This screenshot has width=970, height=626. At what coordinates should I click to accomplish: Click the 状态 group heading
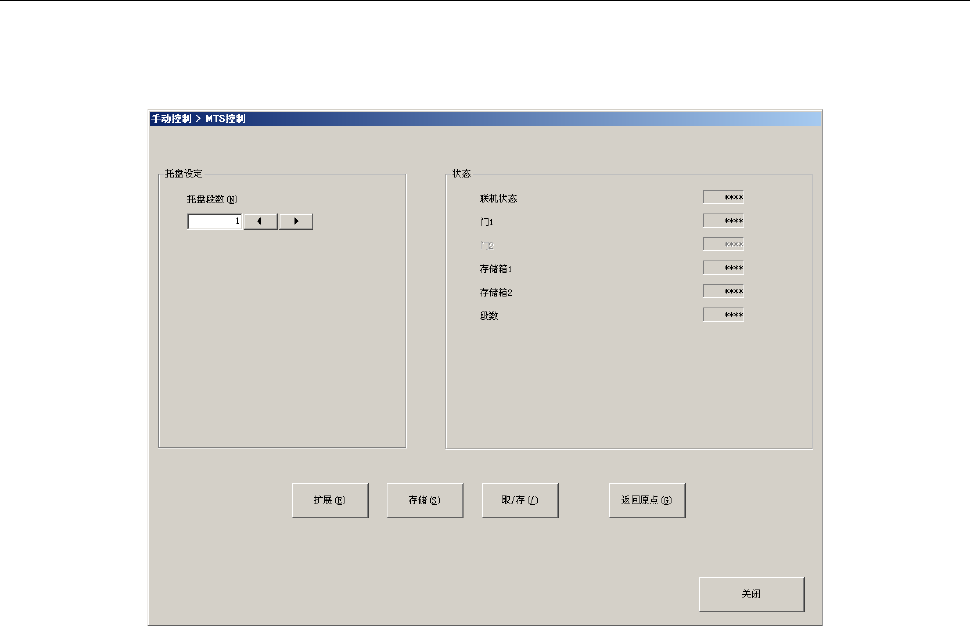461,174
